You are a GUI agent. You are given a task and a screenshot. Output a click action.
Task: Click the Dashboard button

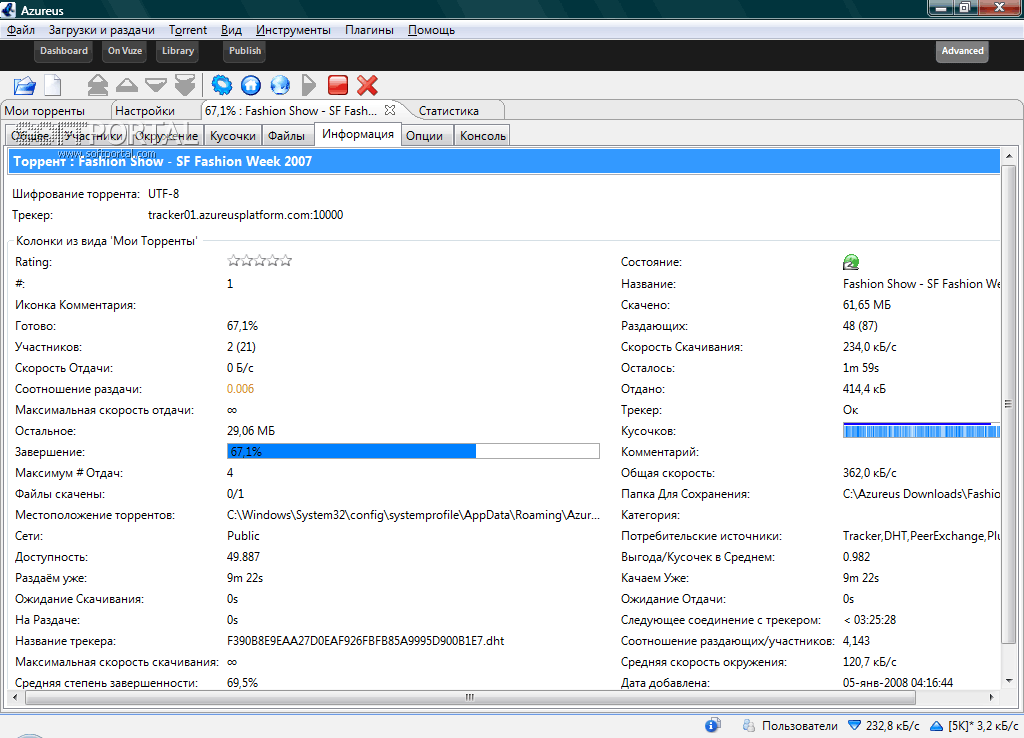click(63, 51)
